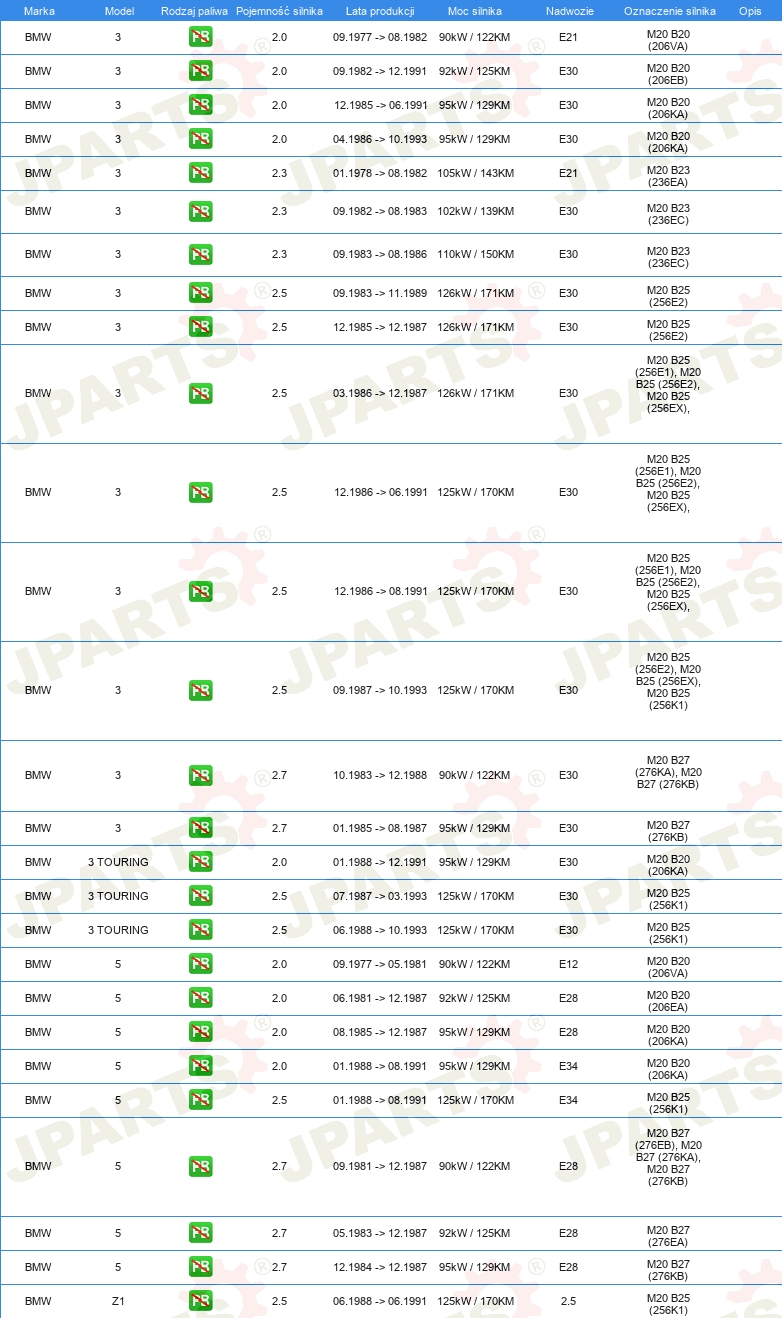This screenshot has width=782, height=1318.
Task: Click the fuel icon in the 12.1986 -> 06.1991 row
Action: click(200, 492)
